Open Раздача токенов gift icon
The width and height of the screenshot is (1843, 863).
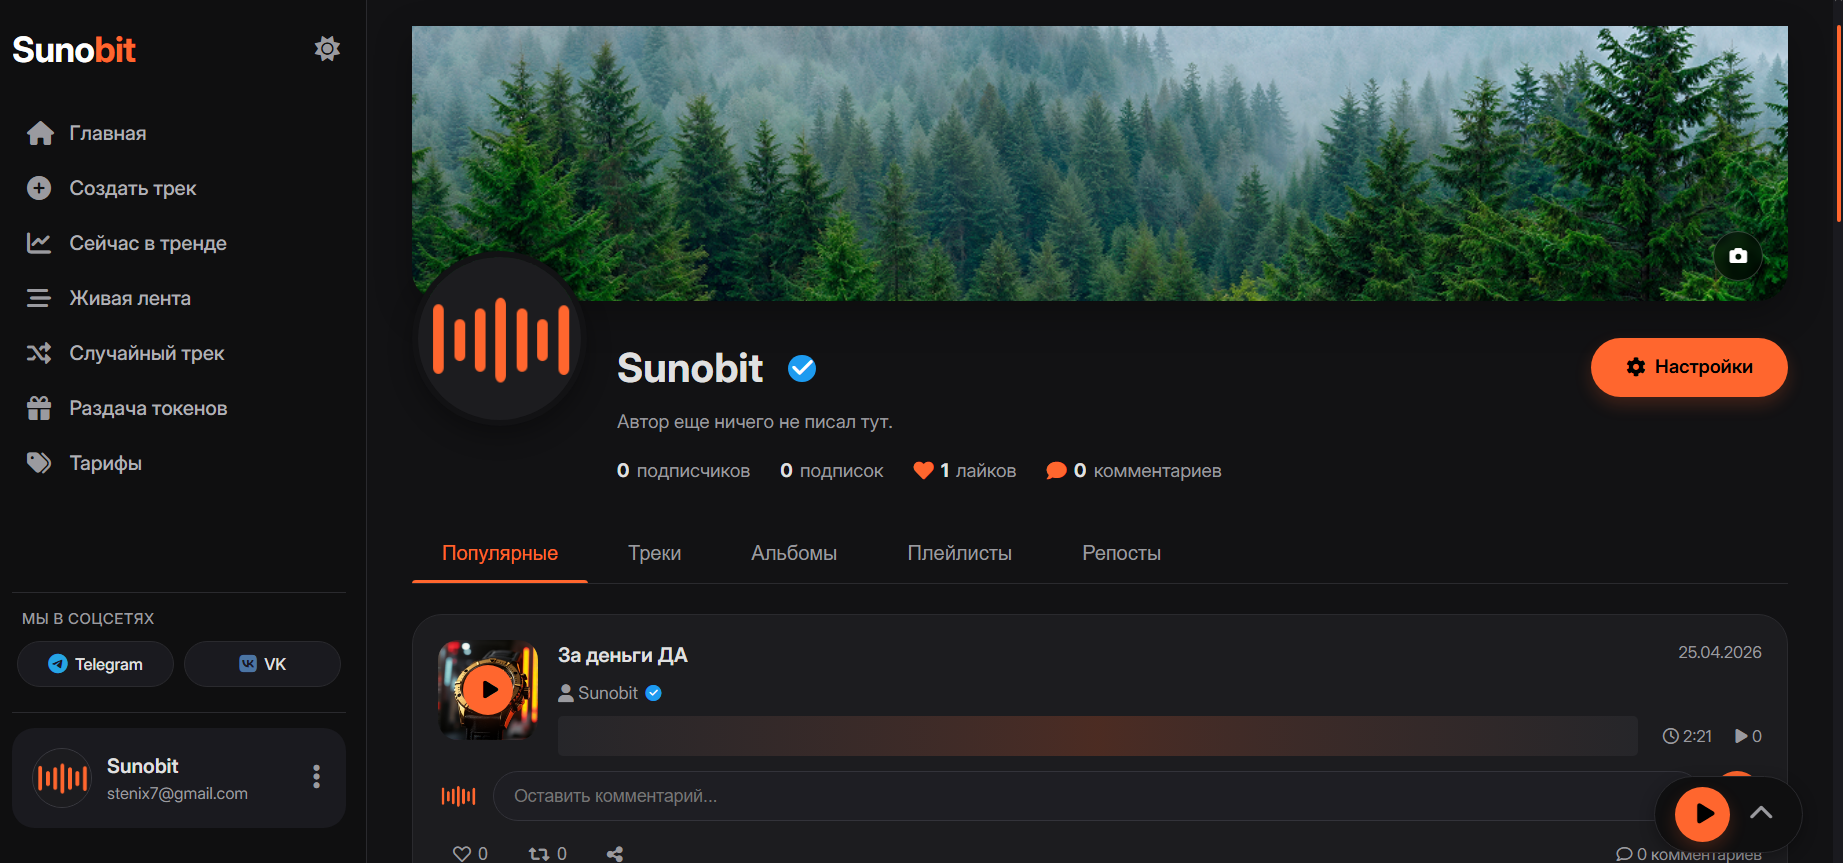coord(39,408)
